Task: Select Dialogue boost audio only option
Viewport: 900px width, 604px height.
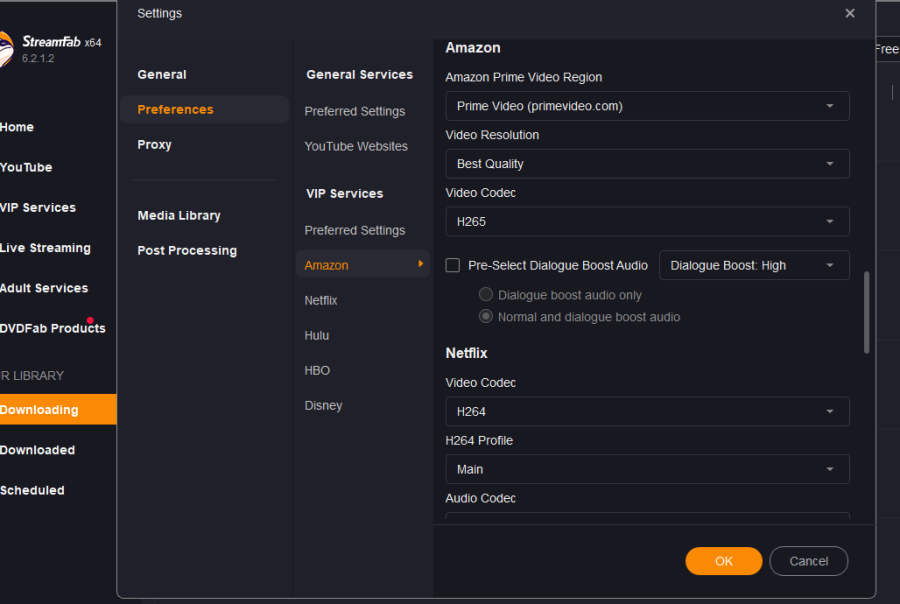Action: pos(486,295)
